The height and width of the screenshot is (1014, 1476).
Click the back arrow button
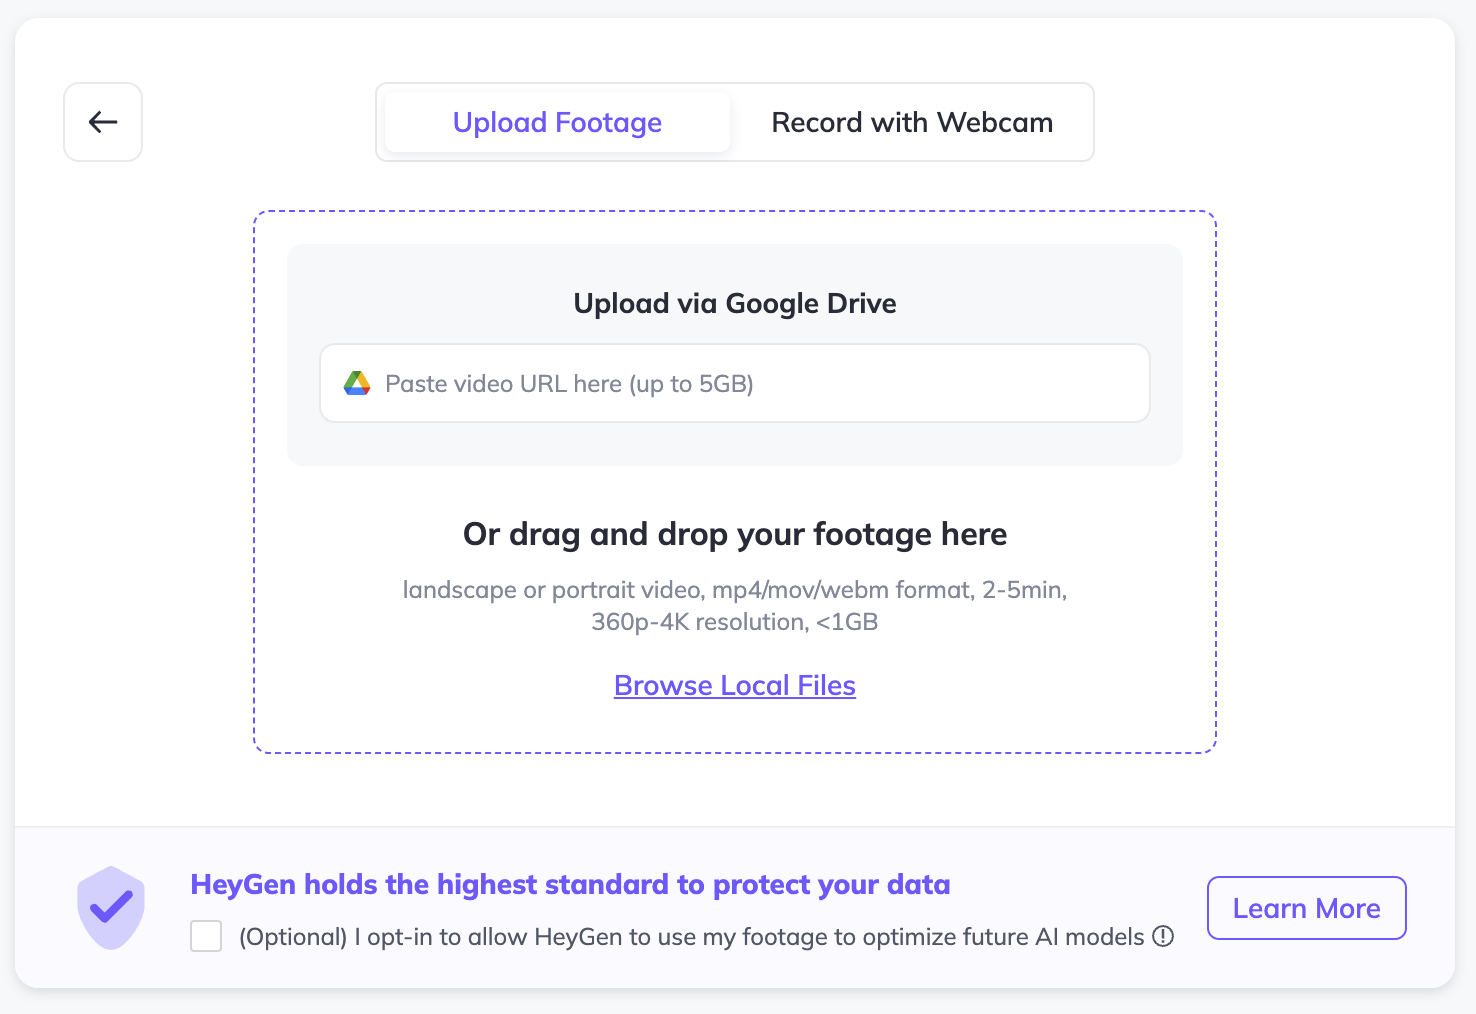pyautogui.click(x=103, y=122)
